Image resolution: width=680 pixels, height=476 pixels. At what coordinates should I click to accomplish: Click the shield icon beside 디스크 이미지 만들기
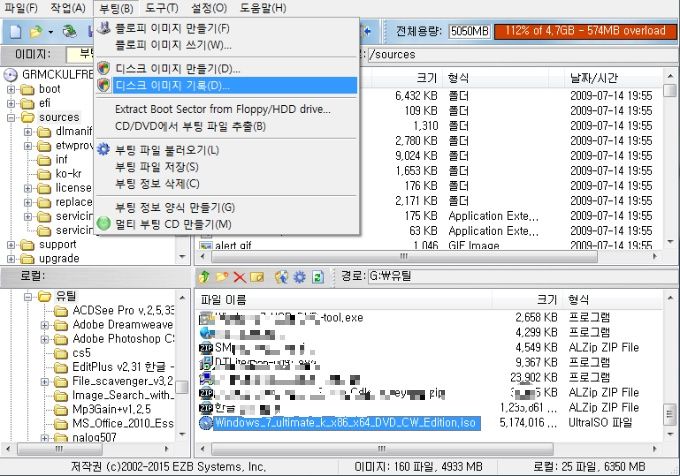[104, 68]
